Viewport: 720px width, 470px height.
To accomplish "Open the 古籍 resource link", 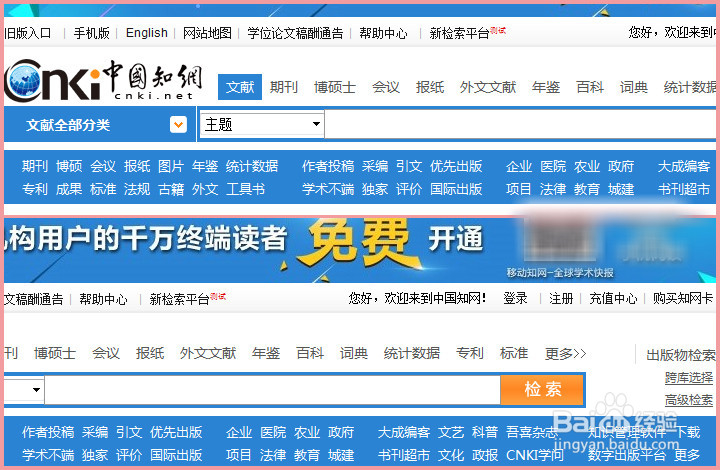I will pyautogui.click(x=171, y=189).
